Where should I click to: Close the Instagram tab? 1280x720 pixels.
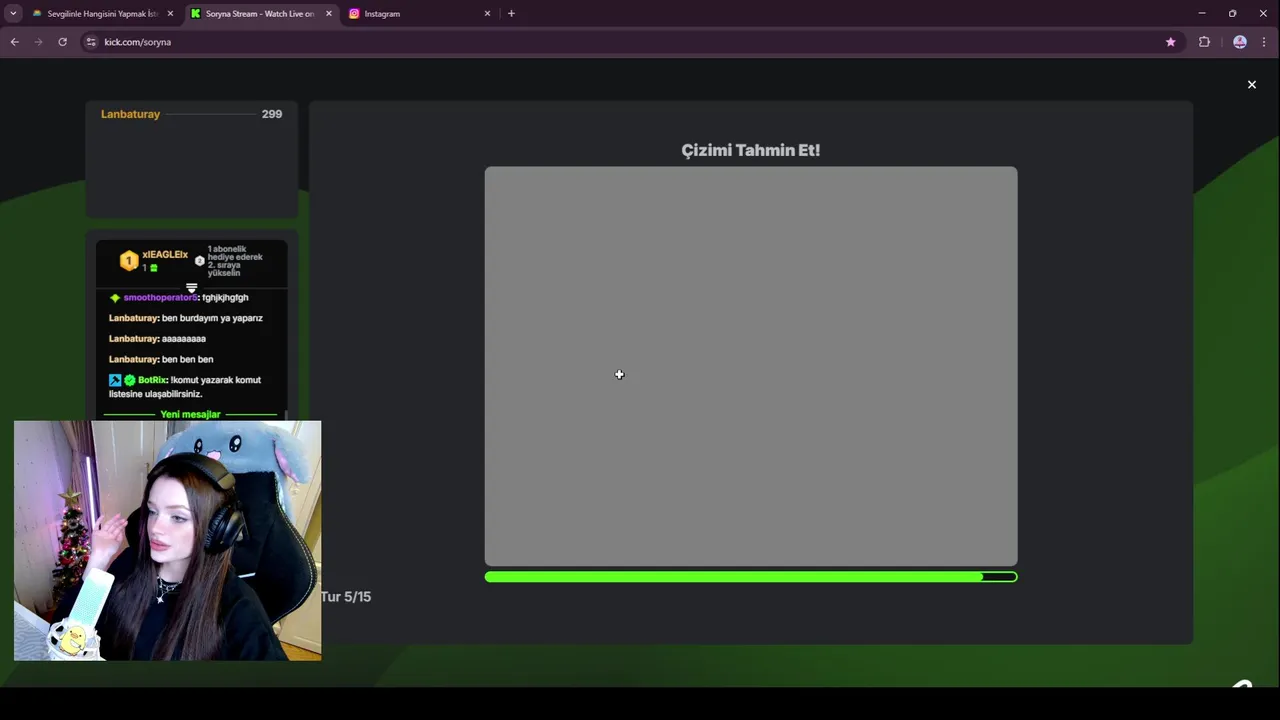(487, 14)
